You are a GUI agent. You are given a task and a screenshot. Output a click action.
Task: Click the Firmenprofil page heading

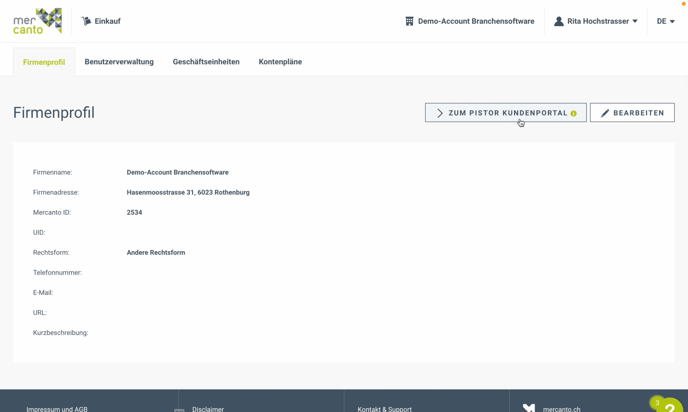[54, 113]
